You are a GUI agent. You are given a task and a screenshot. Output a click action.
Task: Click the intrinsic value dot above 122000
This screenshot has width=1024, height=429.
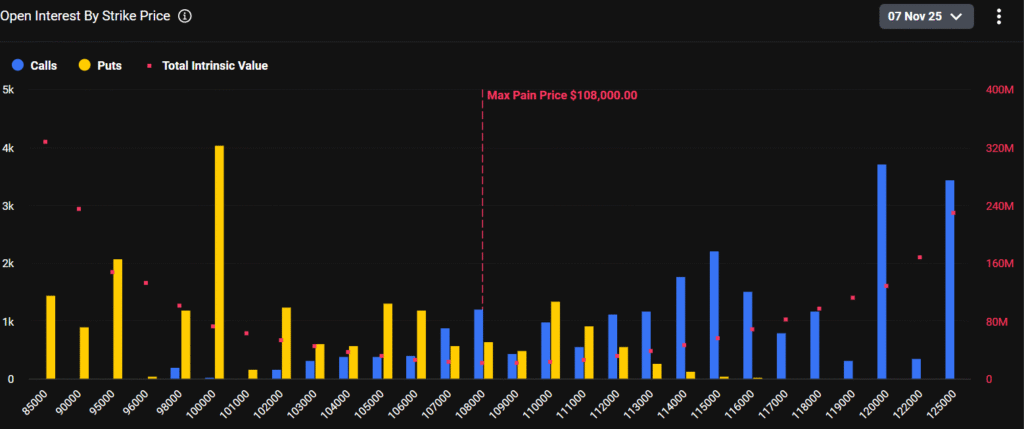(920, 257)
